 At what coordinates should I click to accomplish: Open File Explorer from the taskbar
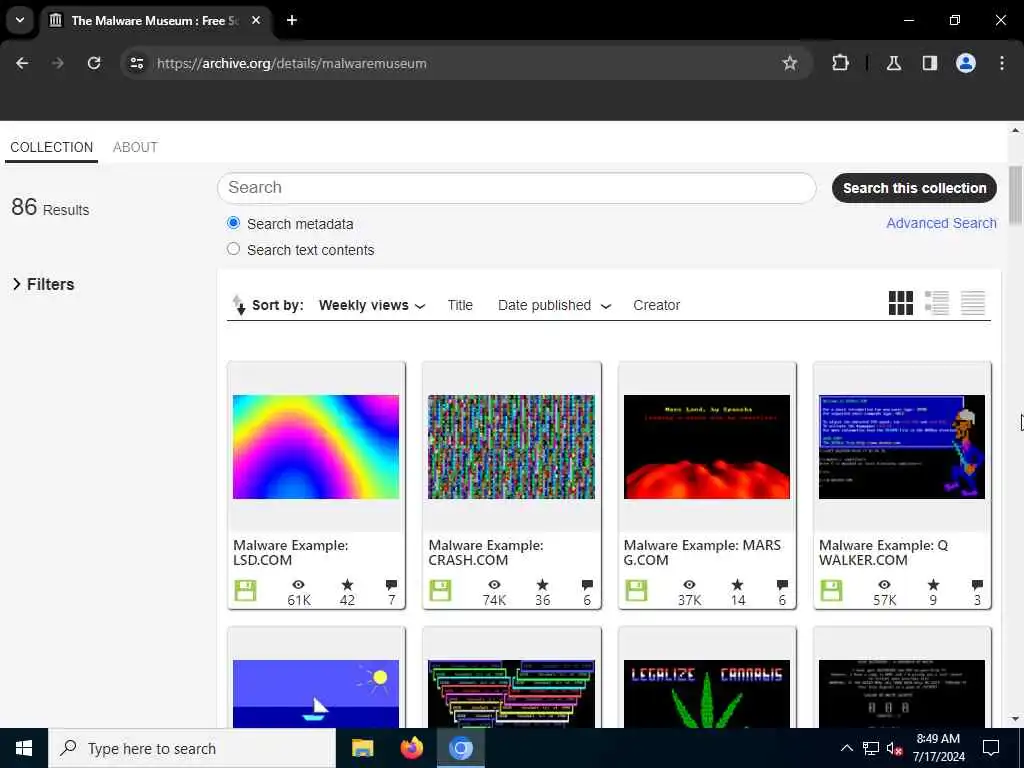coord(362,748)
